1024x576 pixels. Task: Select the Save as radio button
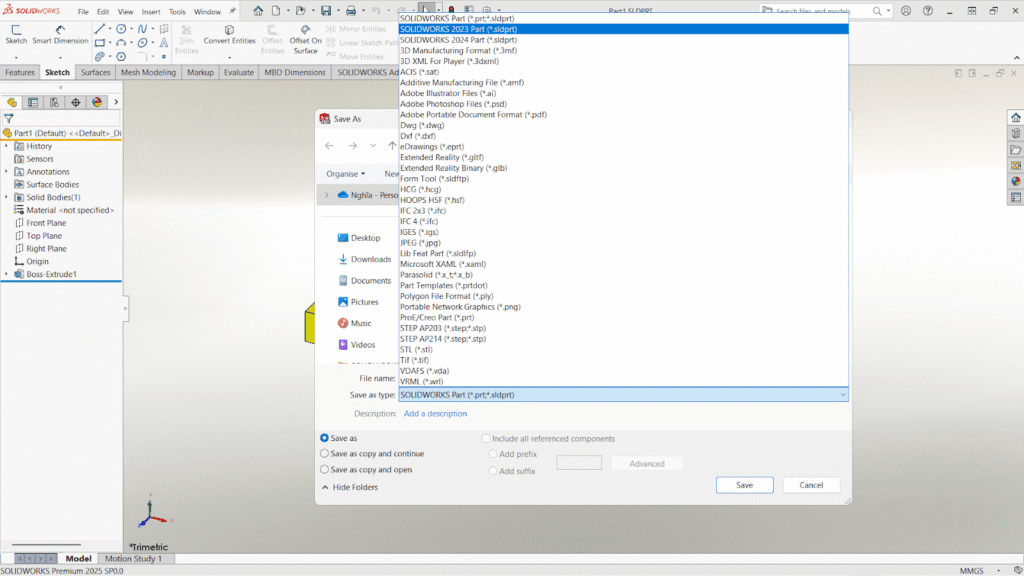tap(325, 438)
